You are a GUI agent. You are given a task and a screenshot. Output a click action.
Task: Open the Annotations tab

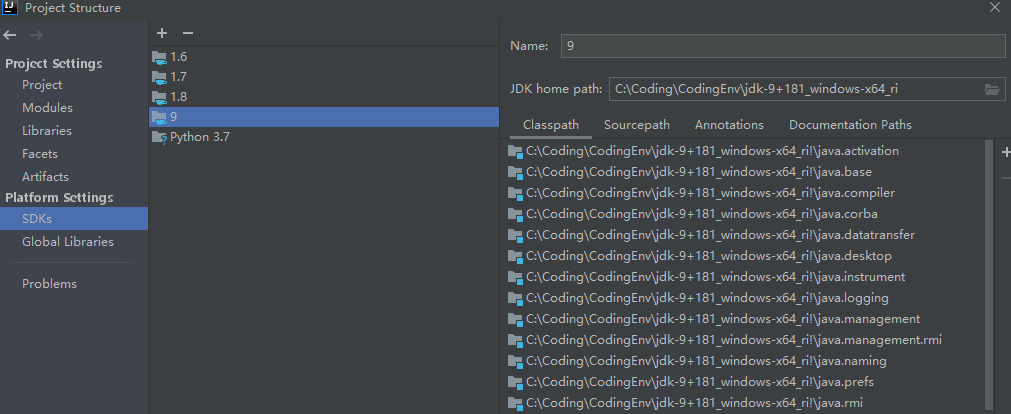point(729,125)
